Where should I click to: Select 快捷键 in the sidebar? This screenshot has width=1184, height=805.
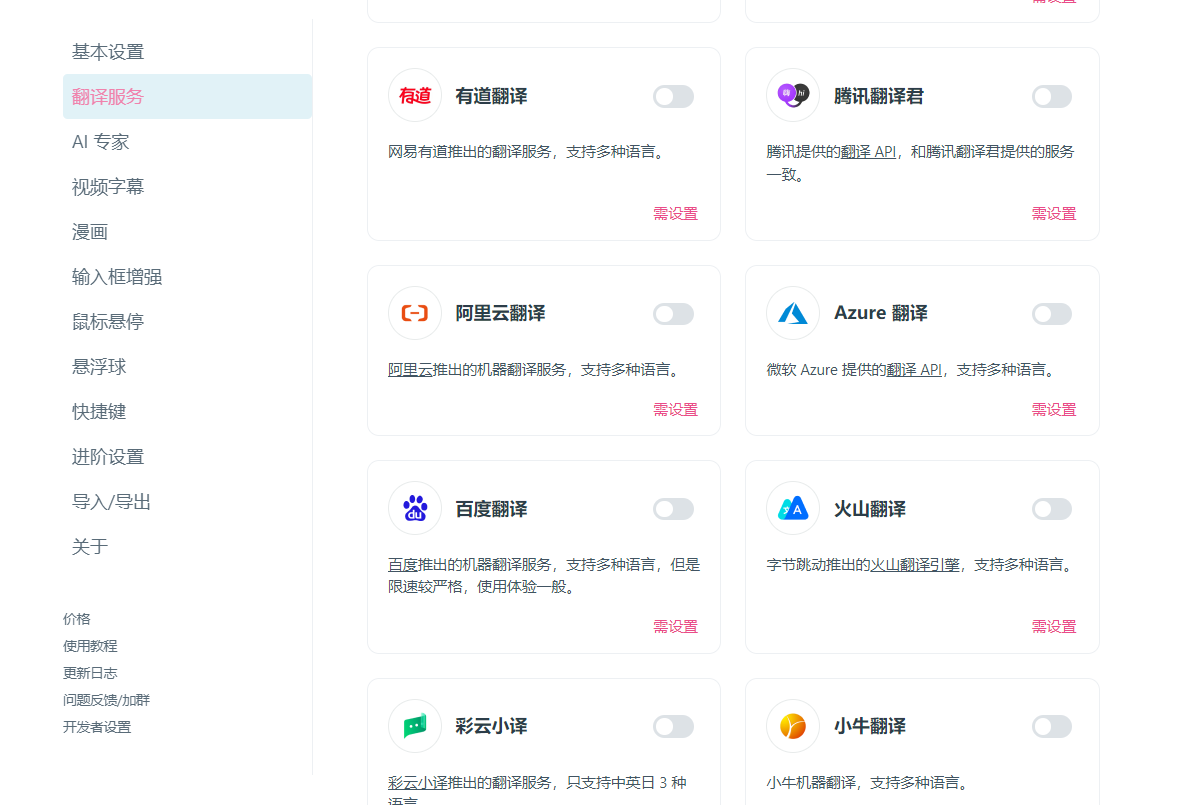click(187, 412)
